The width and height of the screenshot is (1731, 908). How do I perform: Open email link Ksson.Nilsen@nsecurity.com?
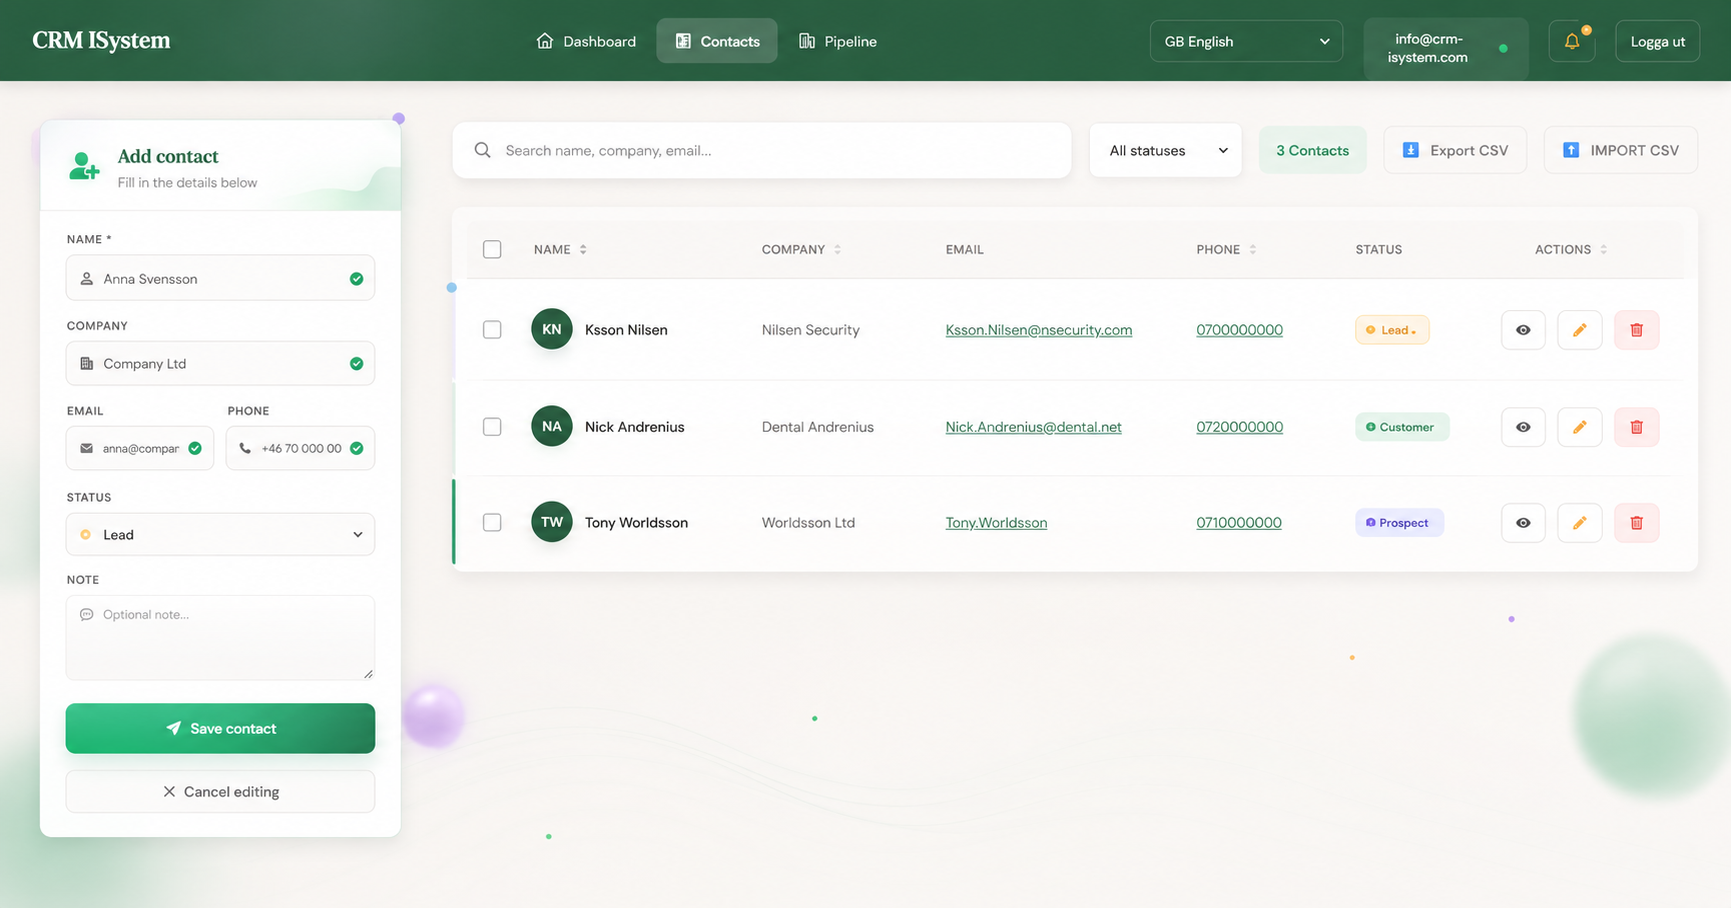pos(1039,330)
